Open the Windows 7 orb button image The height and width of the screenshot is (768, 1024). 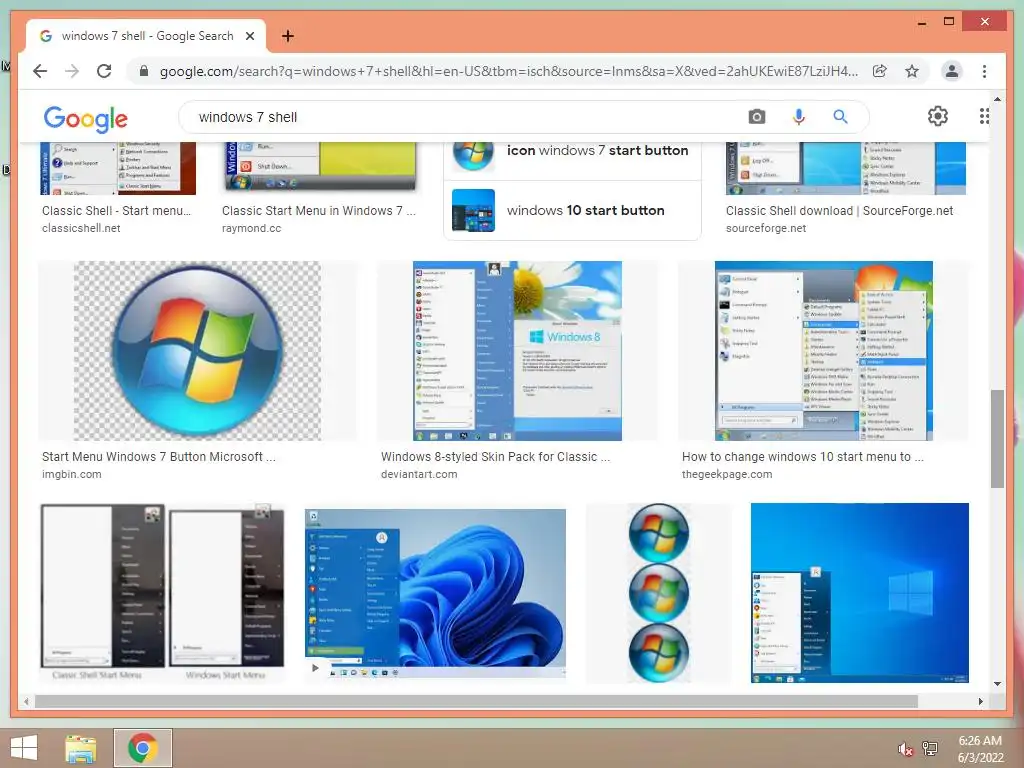[x=197, y=351]
